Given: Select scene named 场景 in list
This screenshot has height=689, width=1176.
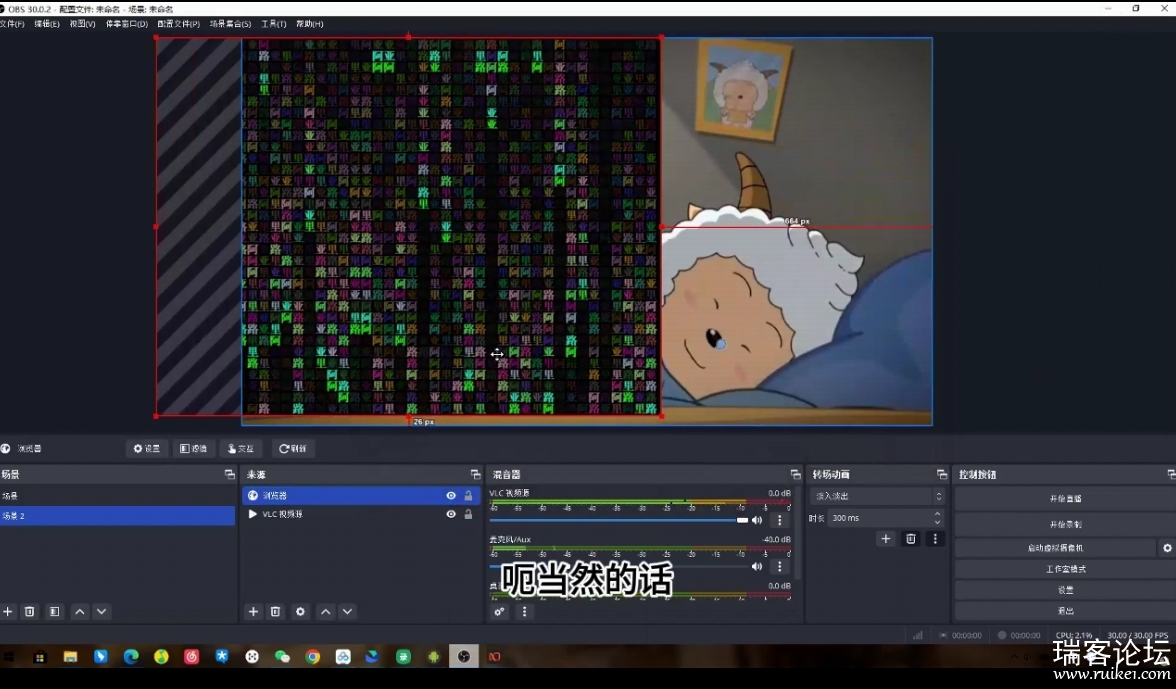Looking at the screenshot, I should pos(117,496).
